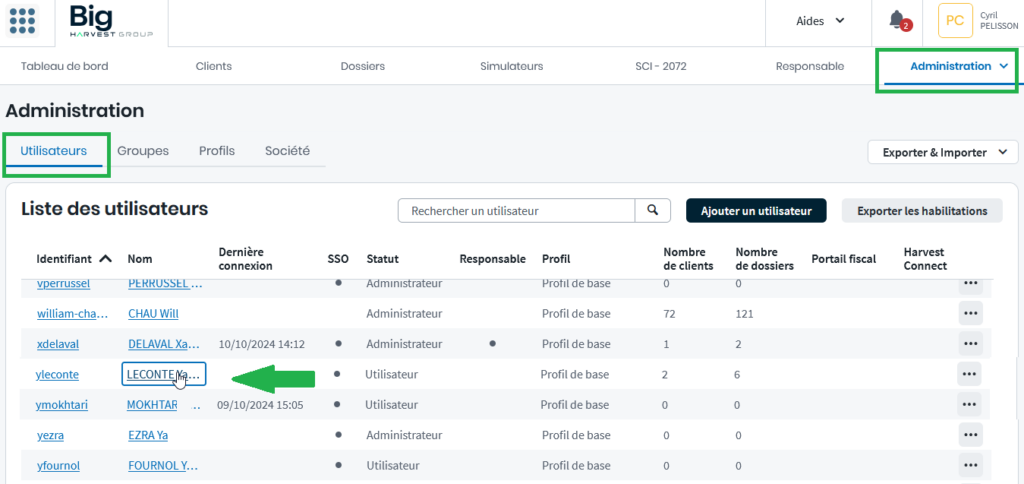
Task: Open three-dot menu for ymokhtari row
Action: point(968,405)
